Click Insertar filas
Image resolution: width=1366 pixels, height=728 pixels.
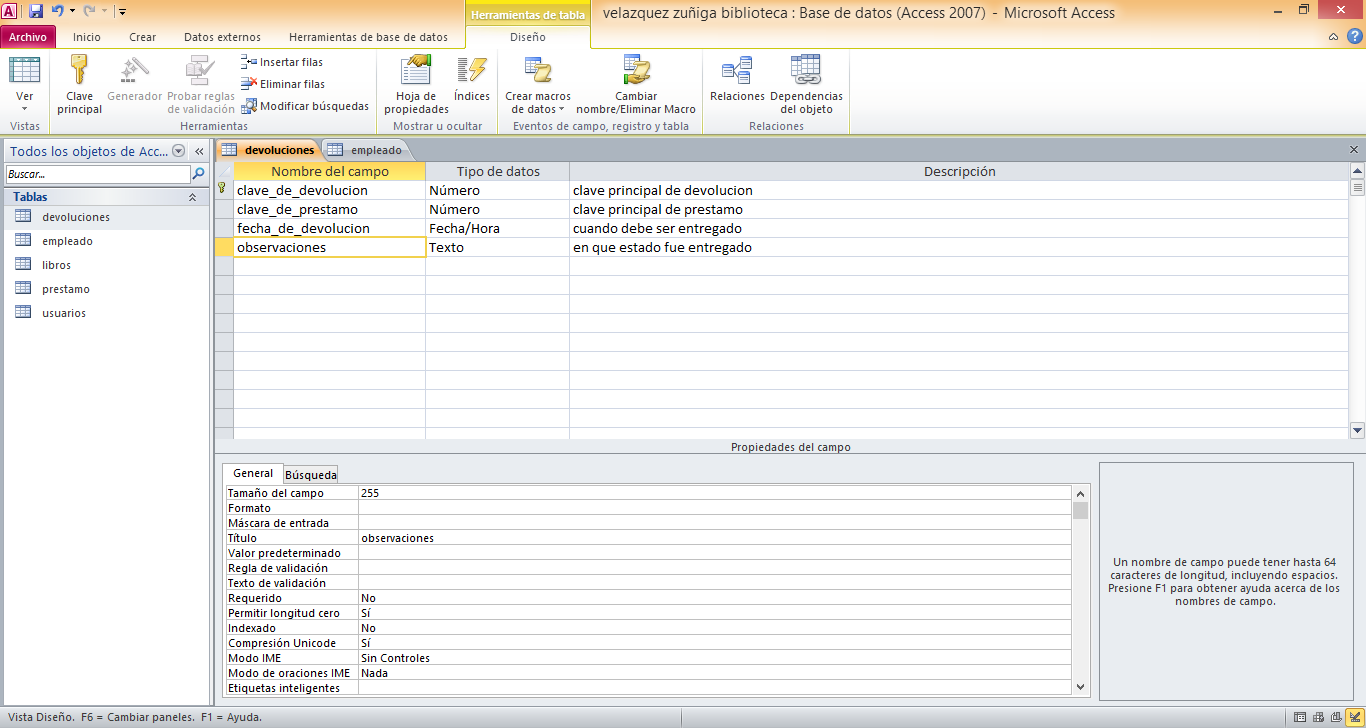coord(282,62)
